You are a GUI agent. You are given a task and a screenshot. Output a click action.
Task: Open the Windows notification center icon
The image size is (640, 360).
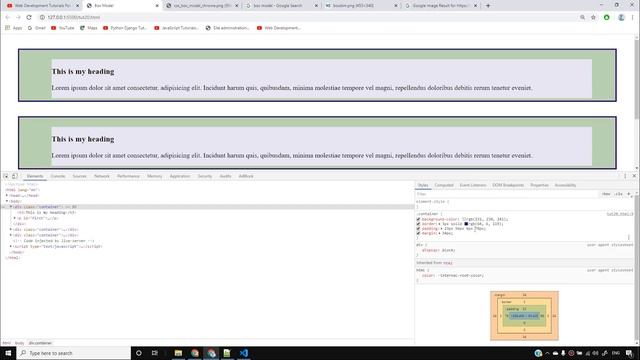click(629, 353)
